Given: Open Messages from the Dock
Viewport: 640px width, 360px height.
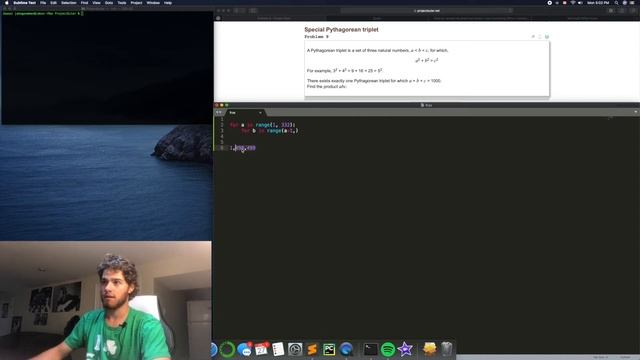Looking at the screenshot, I should click(244, 349).
